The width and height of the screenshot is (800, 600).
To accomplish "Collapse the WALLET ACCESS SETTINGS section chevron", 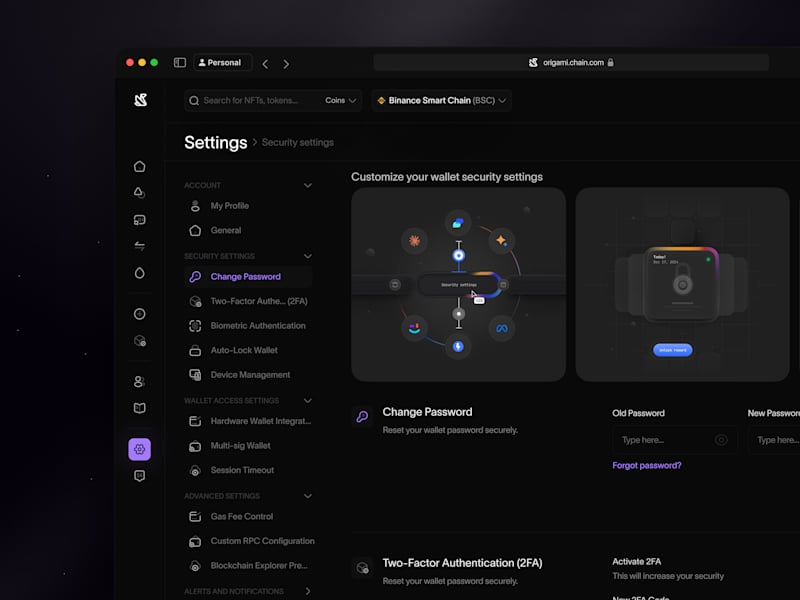I will (308, 401).
